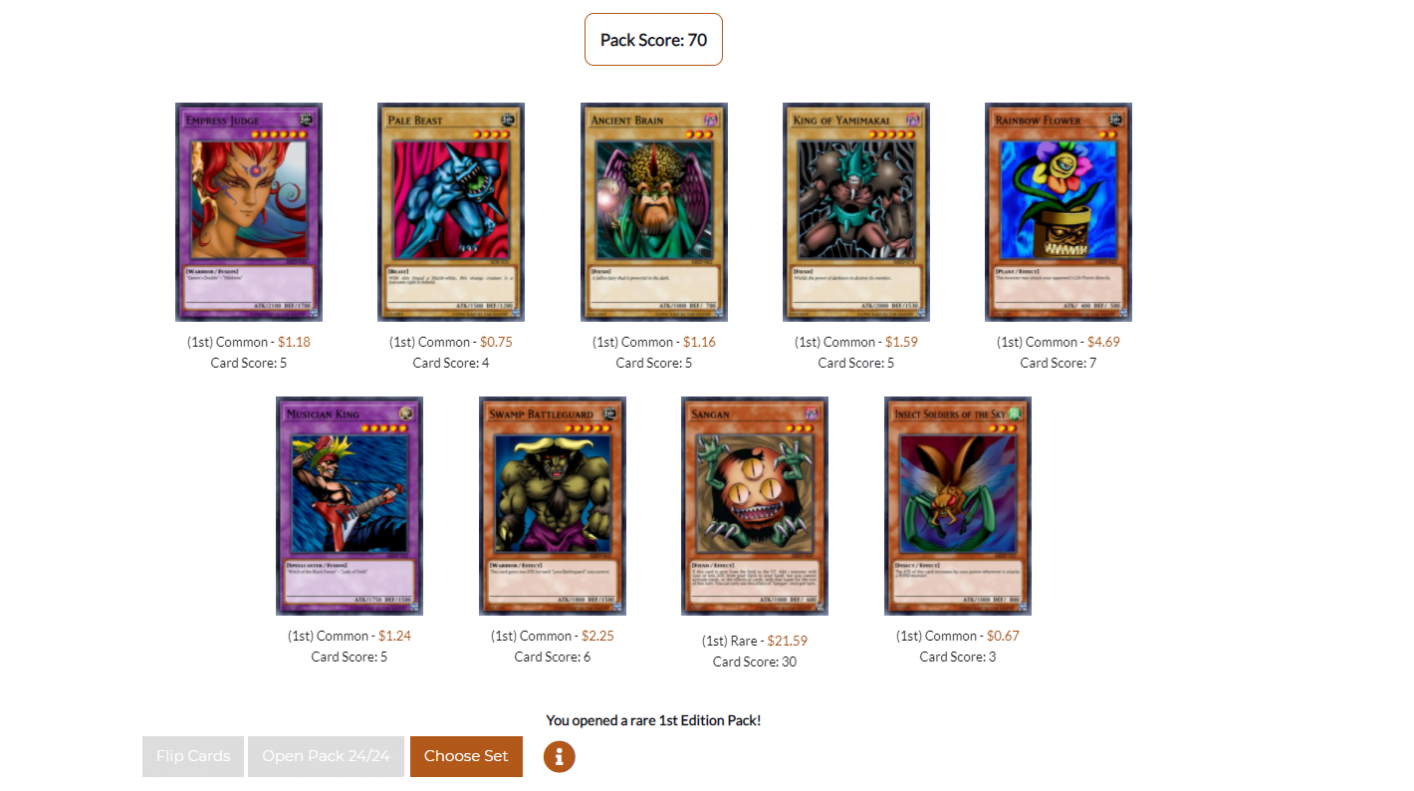Image resolution: width=1414 pixels, height=791 pixels.
Task: Click the $1.18 Empress Judge price
Action: coord(294,342)
